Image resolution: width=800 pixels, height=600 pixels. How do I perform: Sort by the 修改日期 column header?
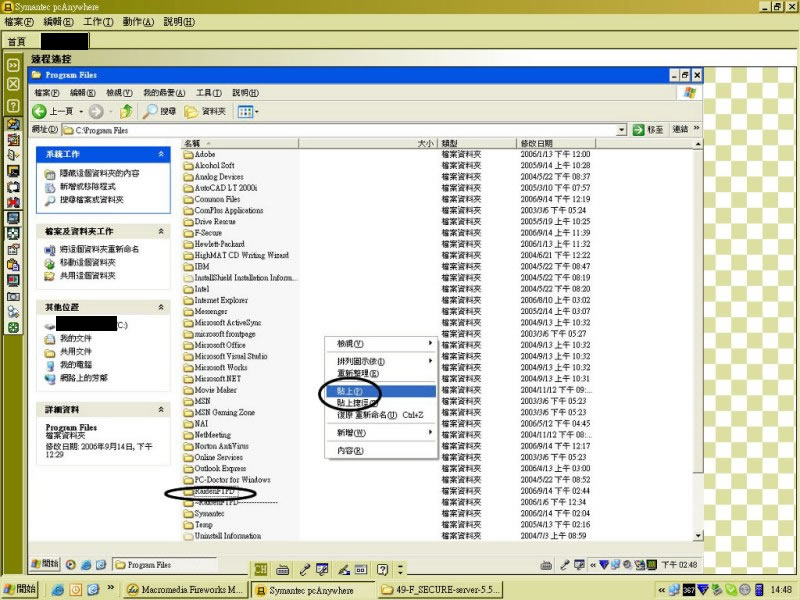click(x=556, y=143)
